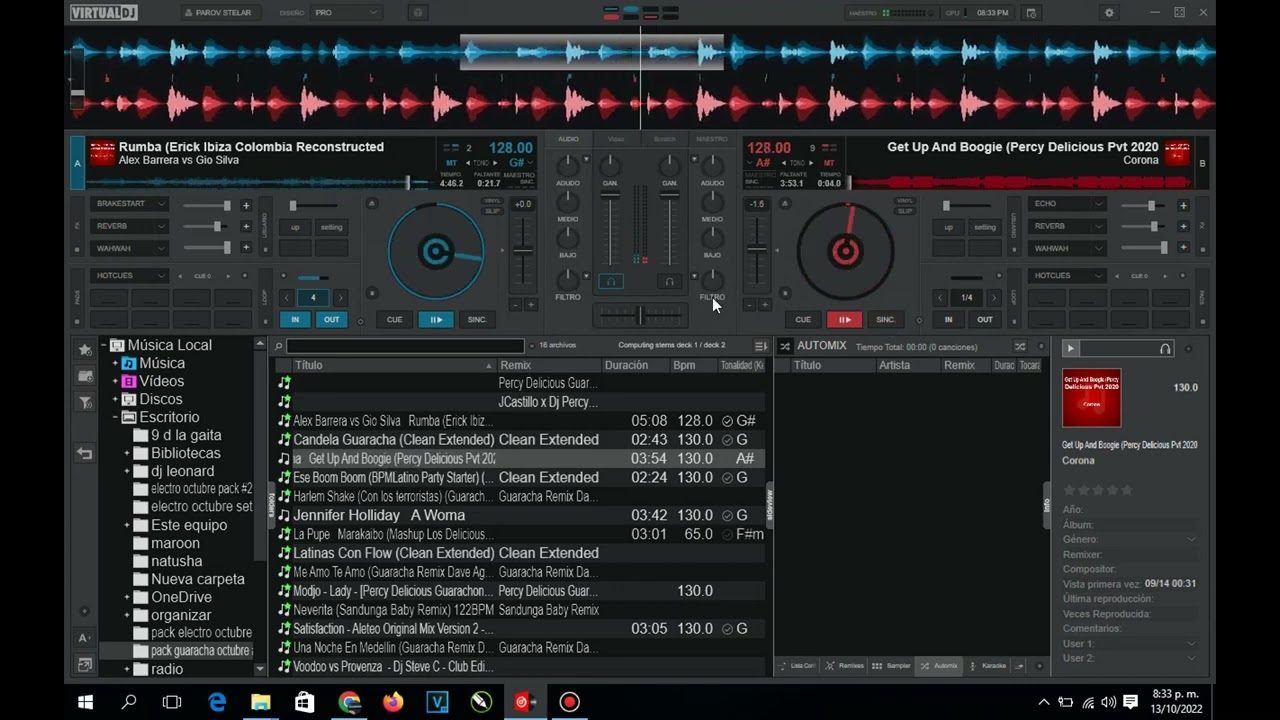Toggle VINYL mode on left deck
This screenshot has height=720, width=1280.
(492, 201)
